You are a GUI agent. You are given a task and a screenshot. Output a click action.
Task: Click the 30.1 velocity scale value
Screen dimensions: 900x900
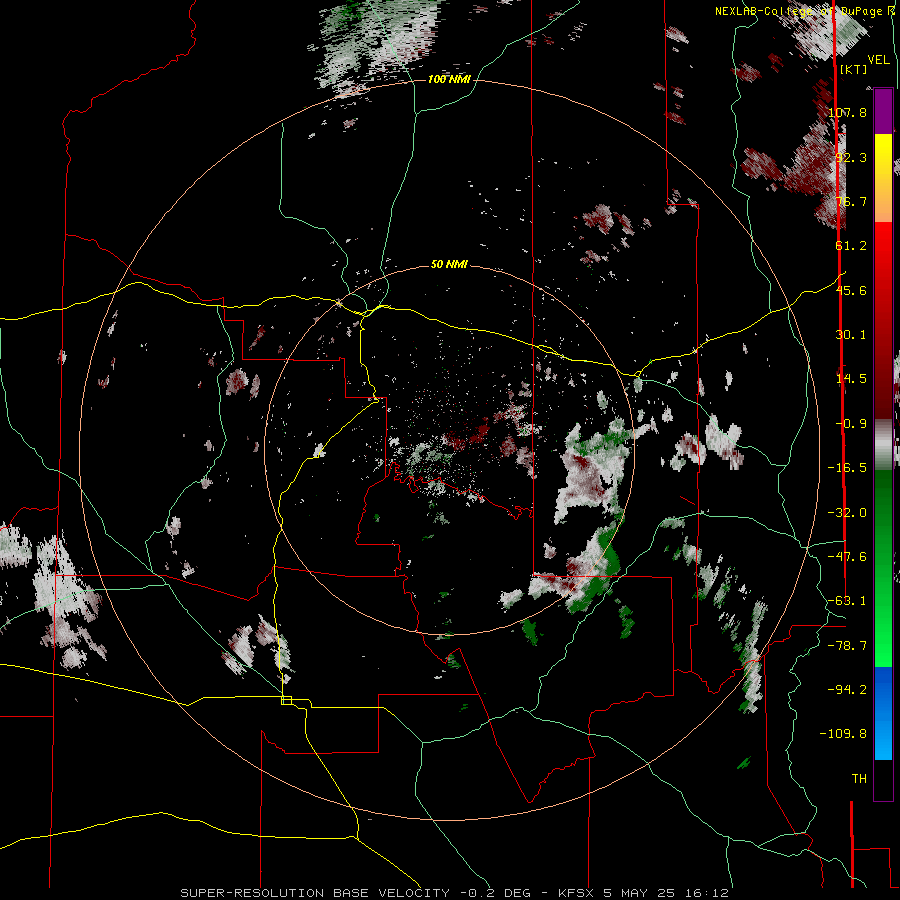click(851, 335)
